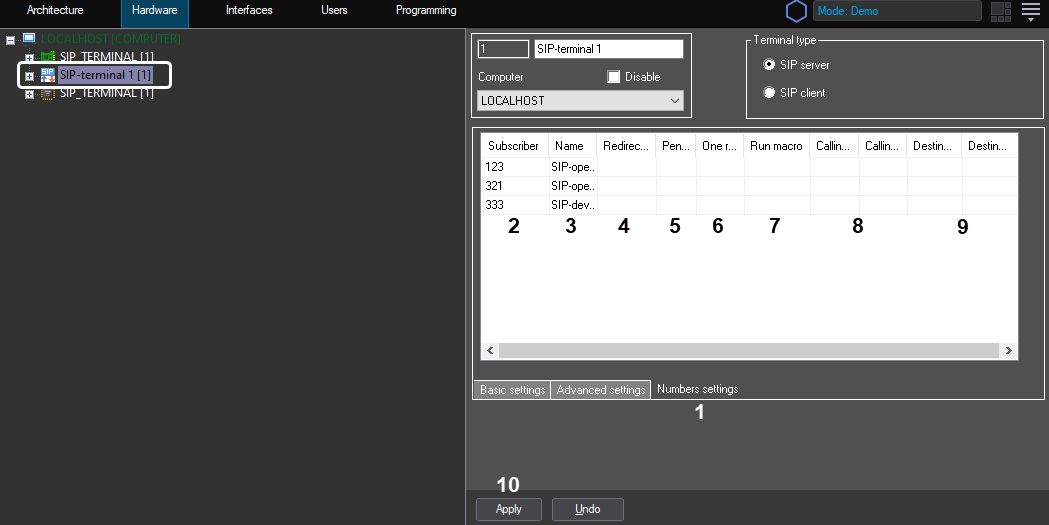This screenshot has width=1049, height=525.
Task: Collapse the LOCALHOST tree node
Action: [10, 40]
